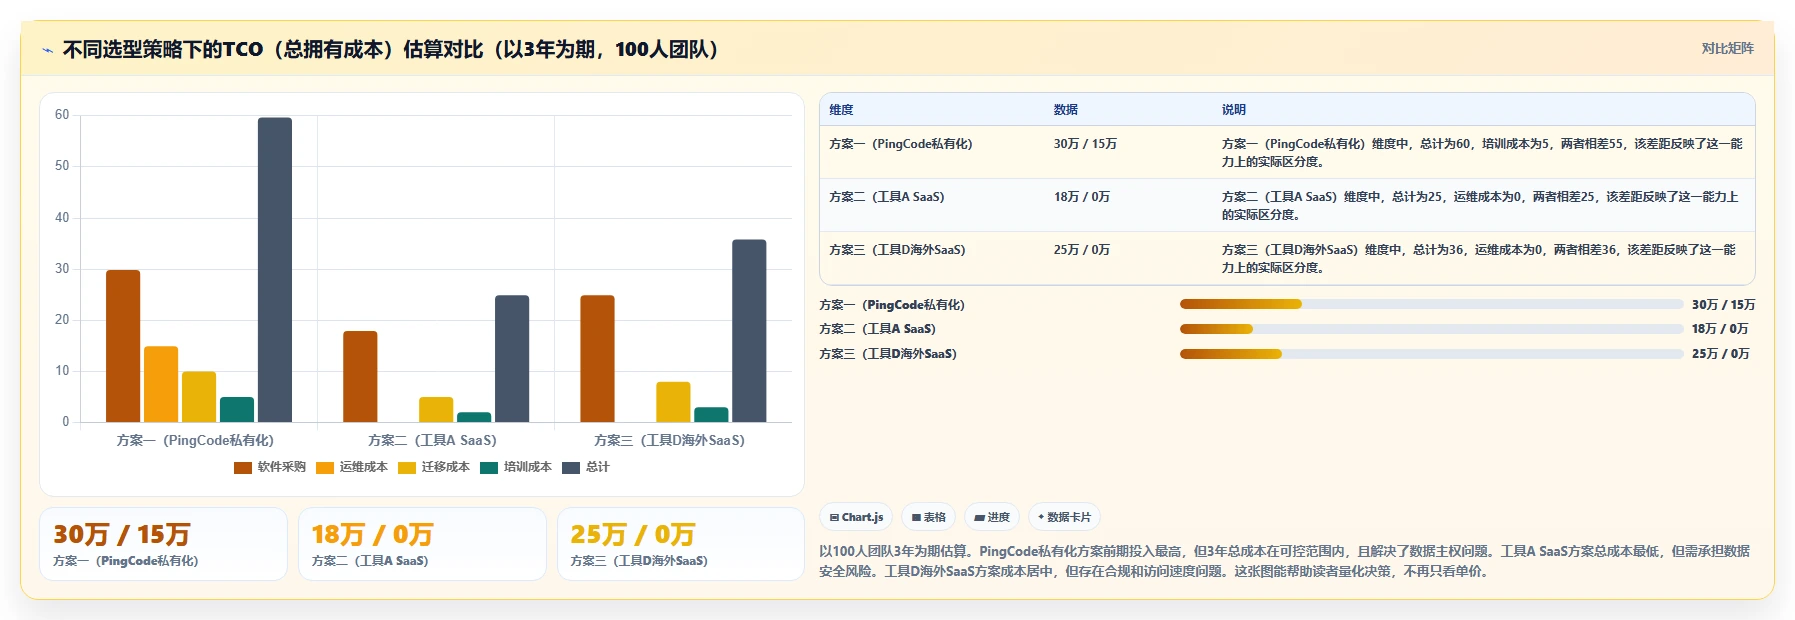Open the 30万 / 15万 stat card
1795x620 pixels.
163,544
